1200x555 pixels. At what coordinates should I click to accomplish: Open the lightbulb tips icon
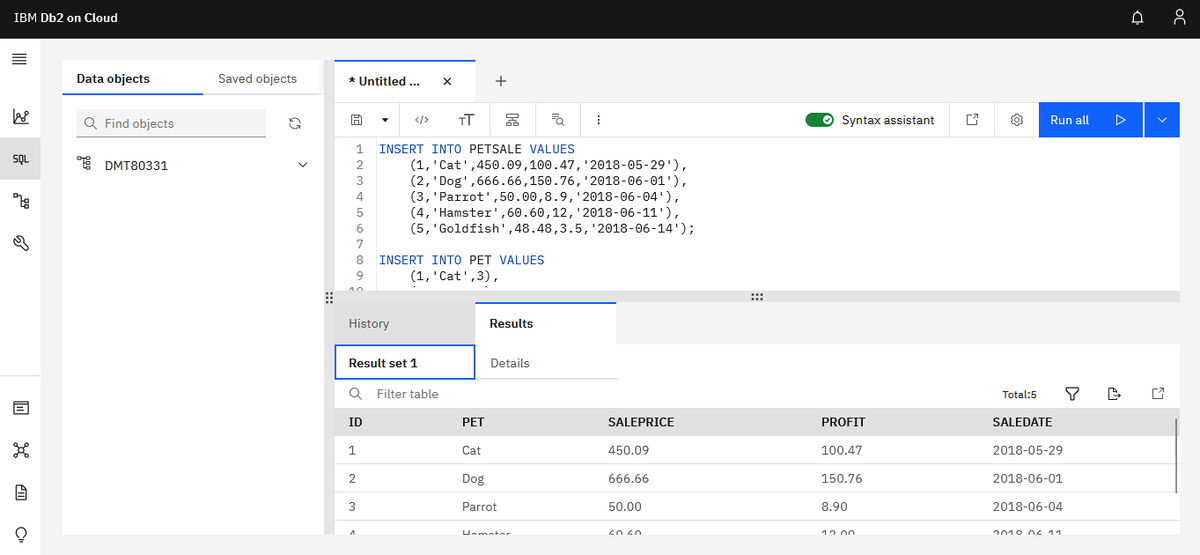pos(20,533)
